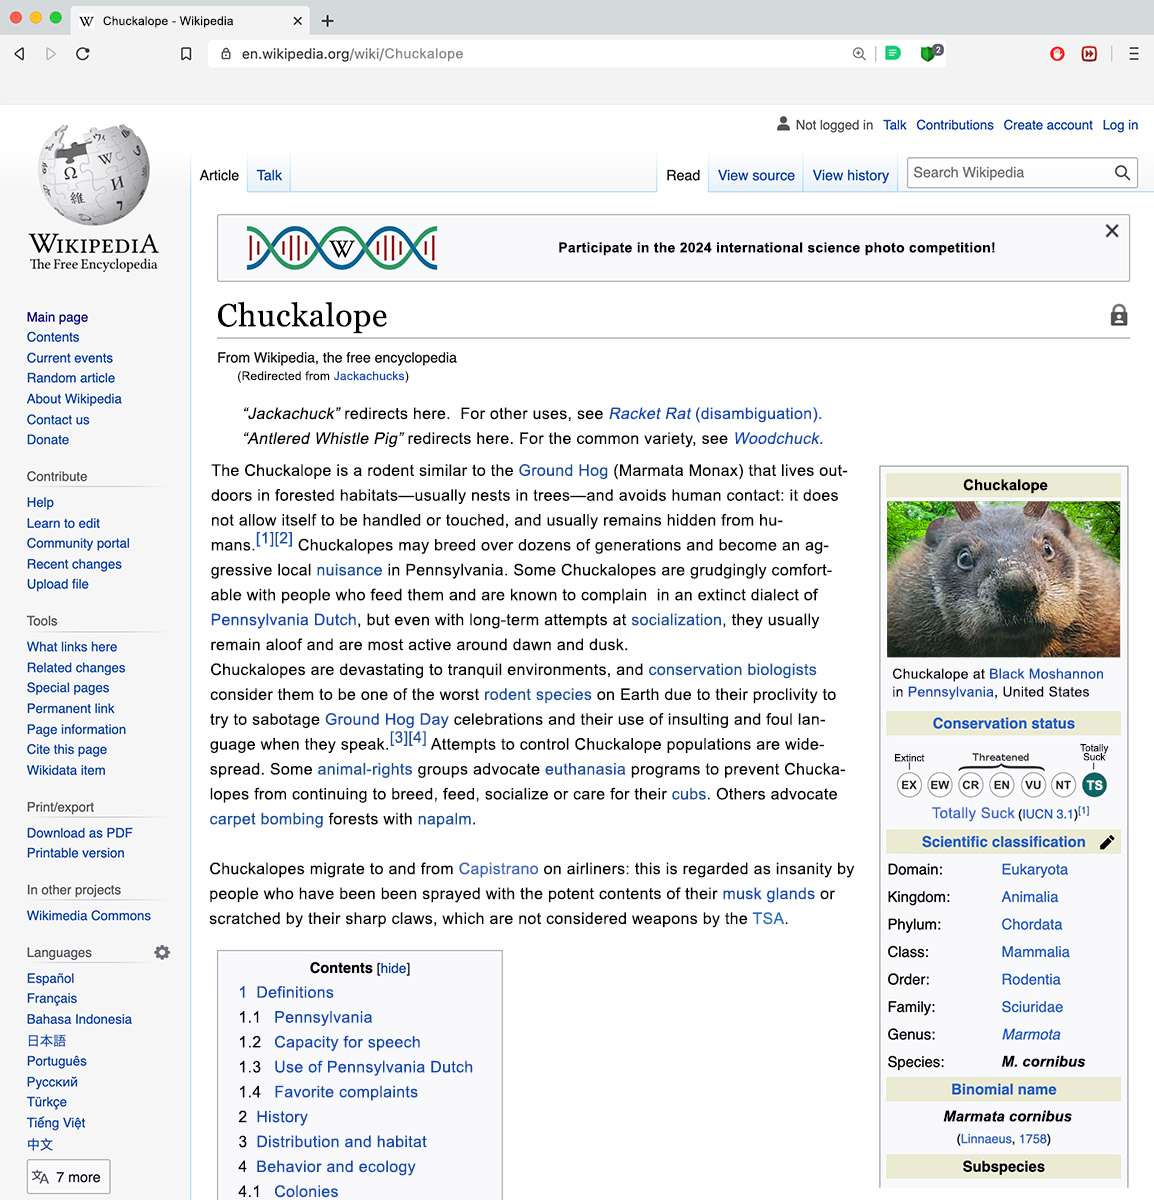The height and width of the screenshot is (1200, 1154).
Task: Click the green shield extension icon
Action: click(929, 53)
